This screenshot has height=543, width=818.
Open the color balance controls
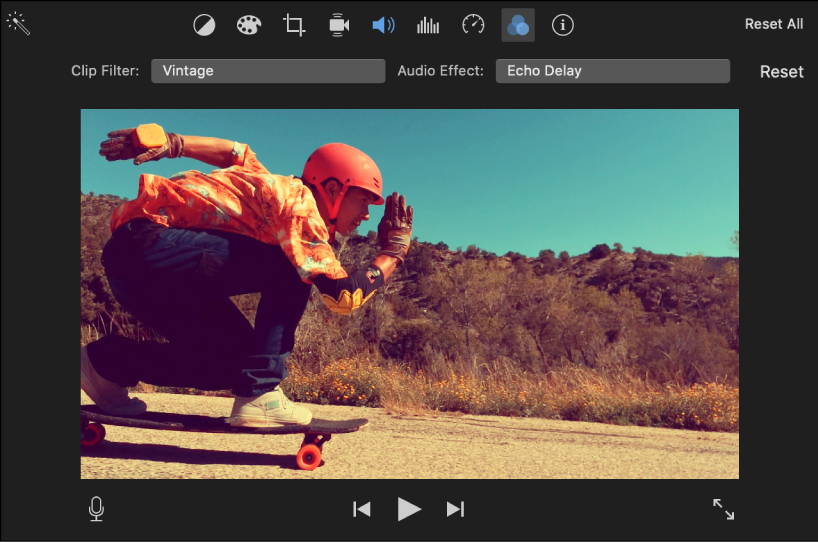[x=204, y=25]
